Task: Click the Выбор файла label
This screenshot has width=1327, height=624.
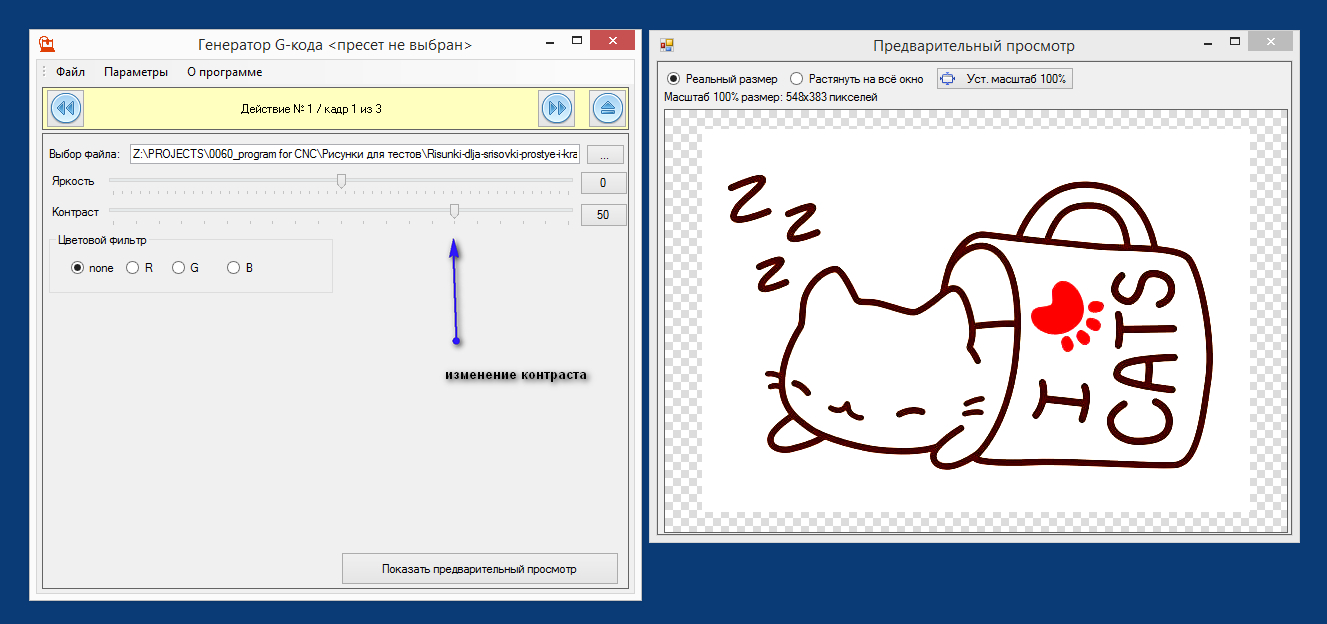Action: pos(85,154)
